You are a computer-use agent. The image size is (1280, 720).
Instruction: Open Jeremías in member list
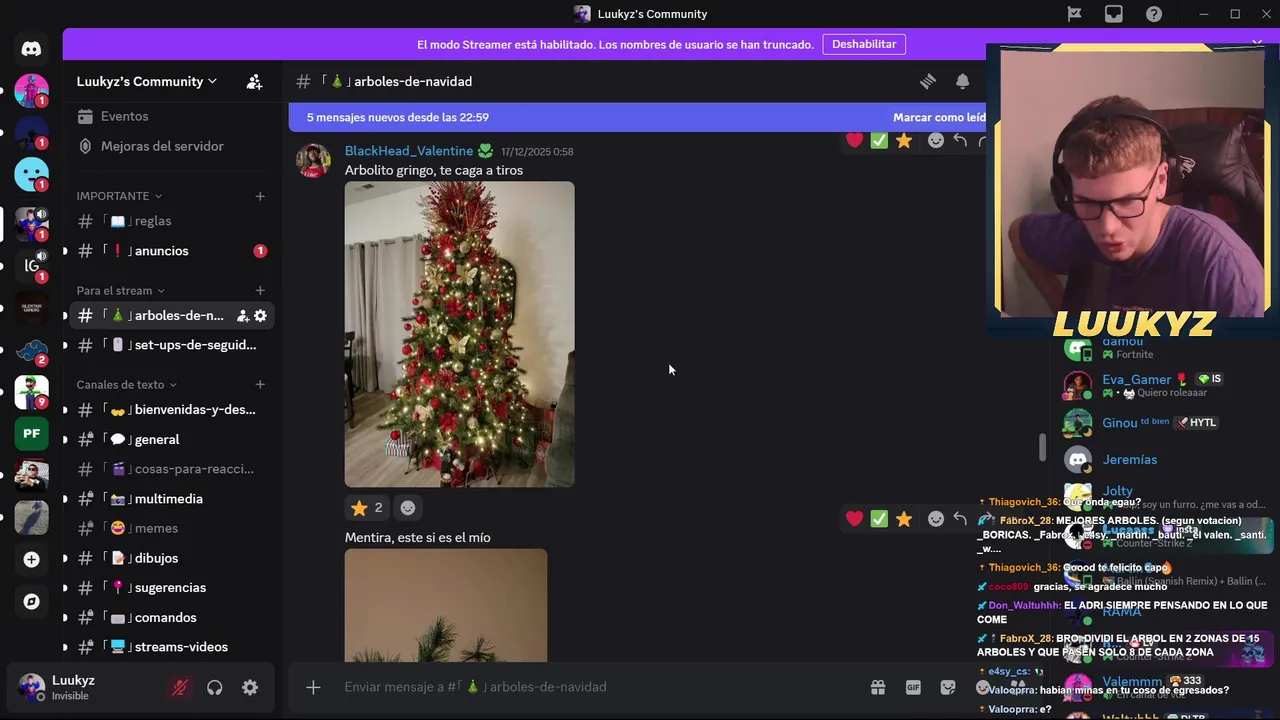tap(1129, 460)
